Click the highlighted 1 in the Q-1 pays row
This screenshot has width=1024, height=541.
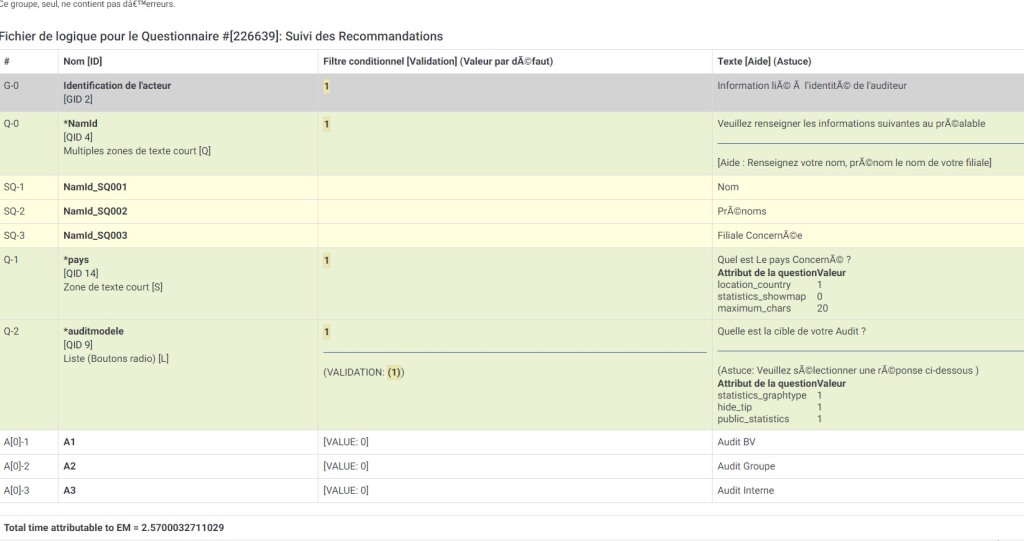click(326, 260)
